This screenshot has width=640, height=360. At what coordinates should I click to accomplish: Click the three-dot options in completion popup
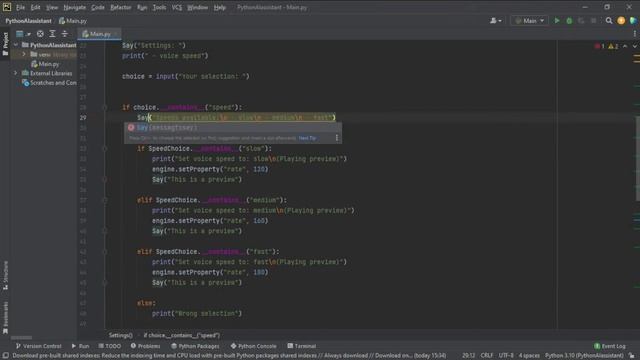pos(337,138)
